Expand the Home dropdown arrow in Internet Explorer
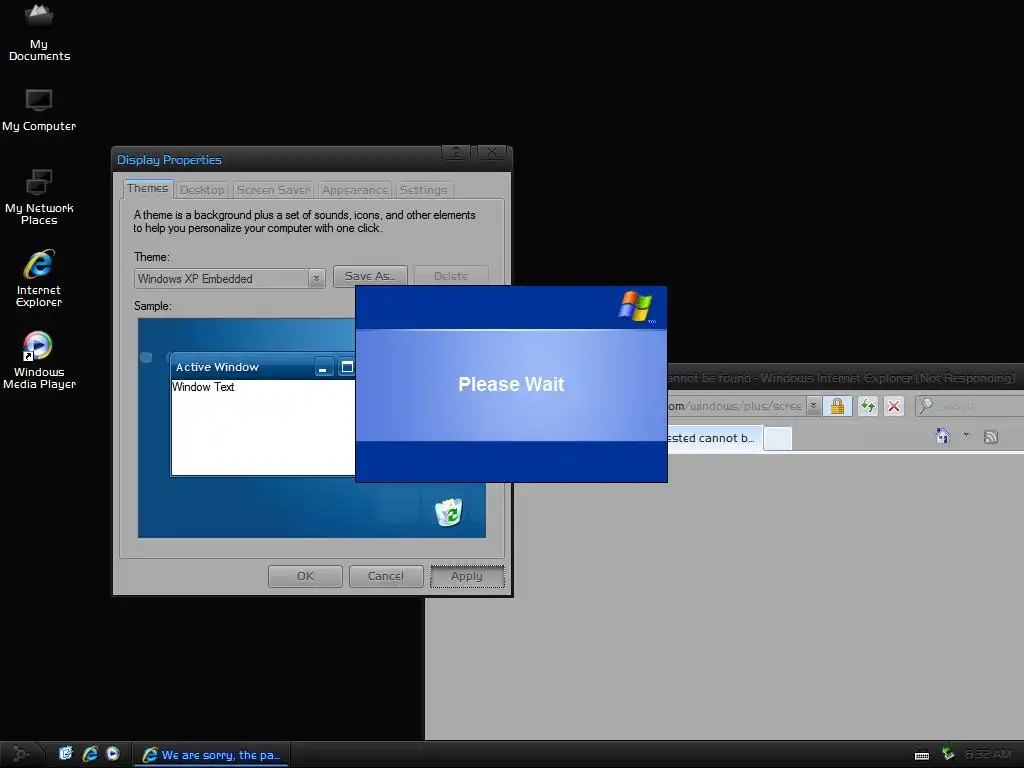1024x768 pixels. (x=966, y=435)
